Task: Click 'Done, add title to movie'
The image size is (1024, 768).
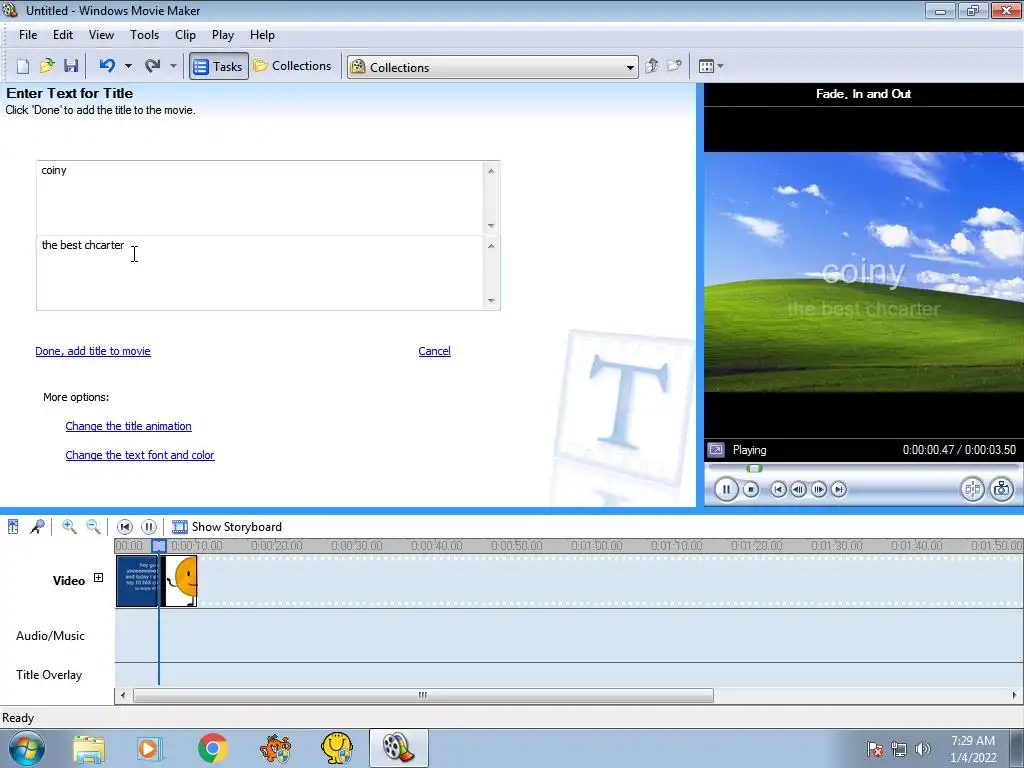Action: (93, 351)
